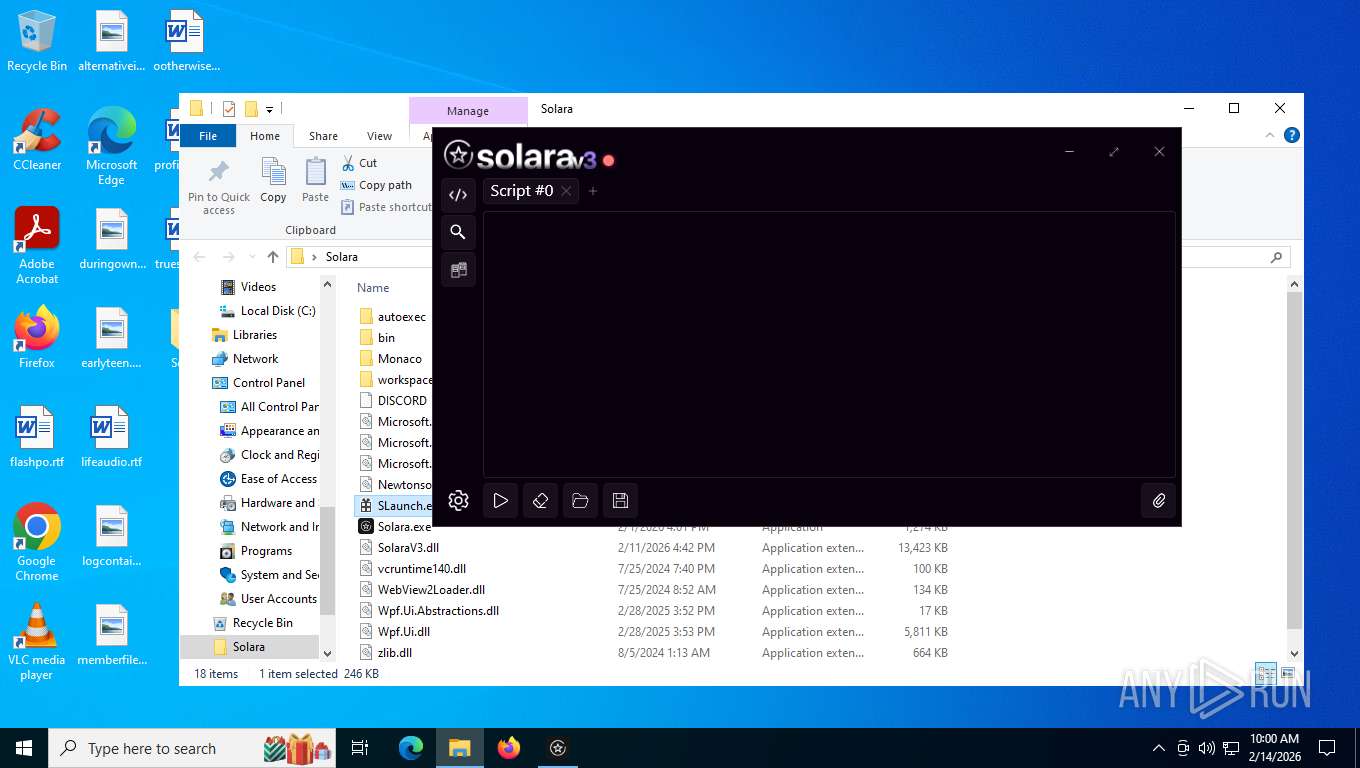This screenshot has height=768, width=1360.
Task: Select Libraries in the navigation pane
Action: pos(255,335)
